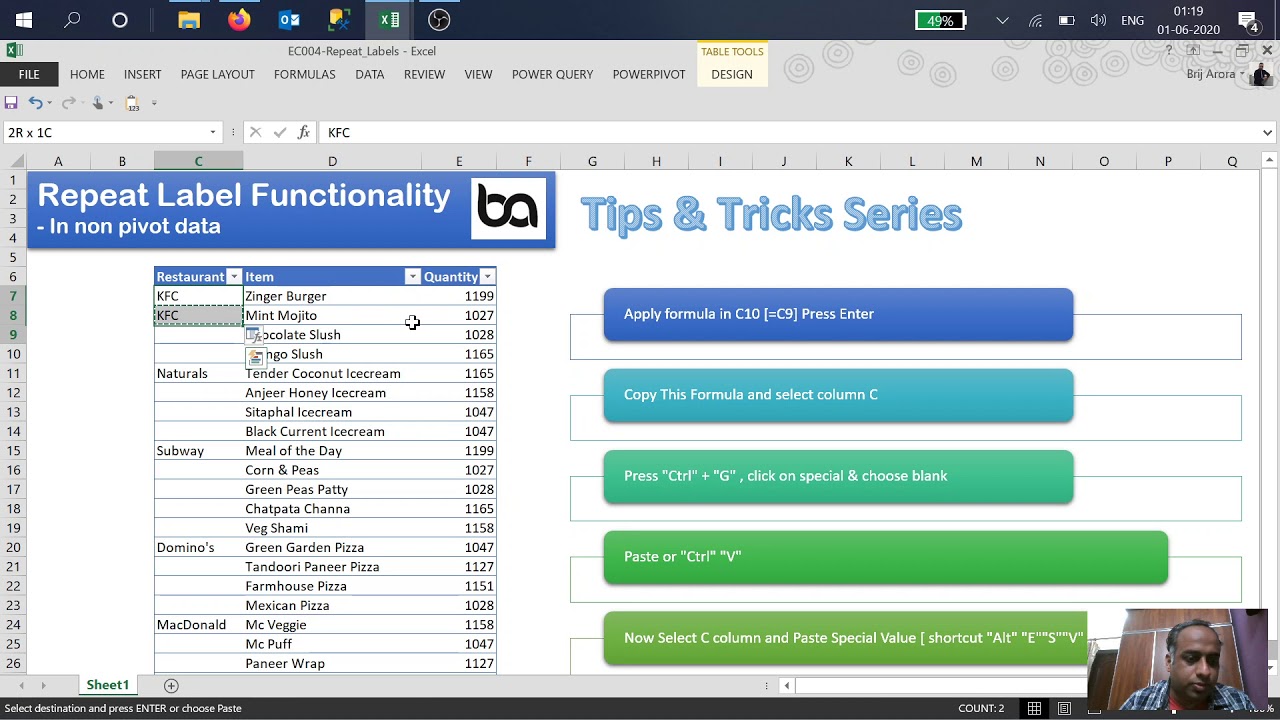Click the Touch/Mouse mode icon
This screenshot has width=1280, height=720.
coord(98,103)
